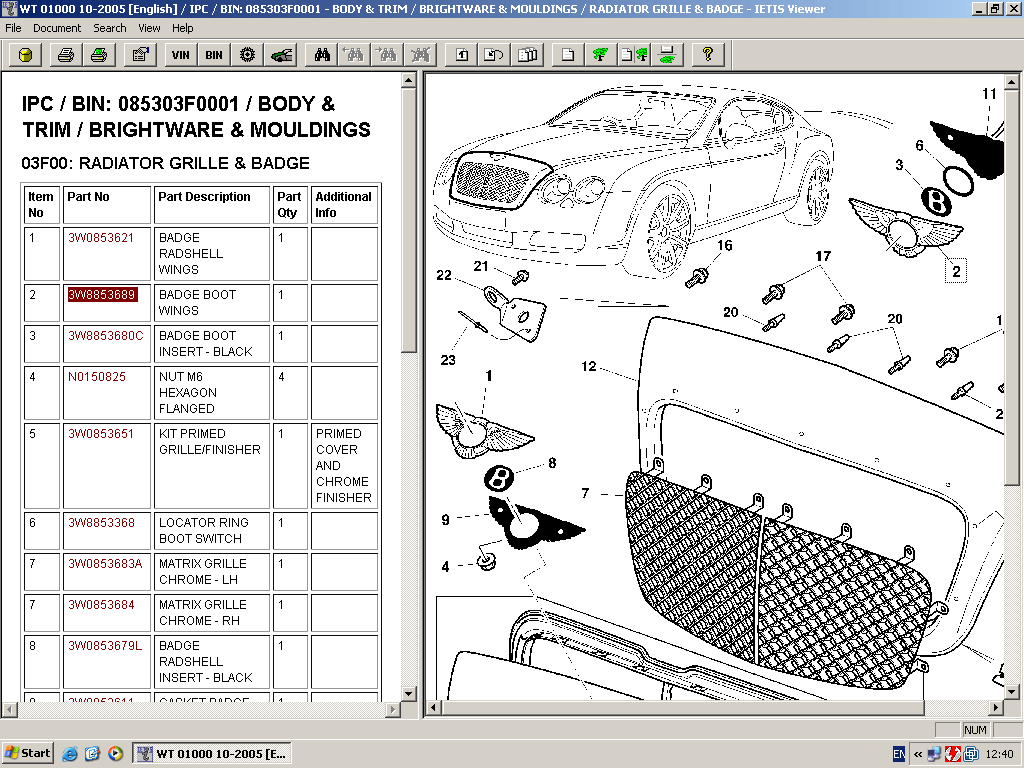Click the page with up arrow icon

coord(461,55)
